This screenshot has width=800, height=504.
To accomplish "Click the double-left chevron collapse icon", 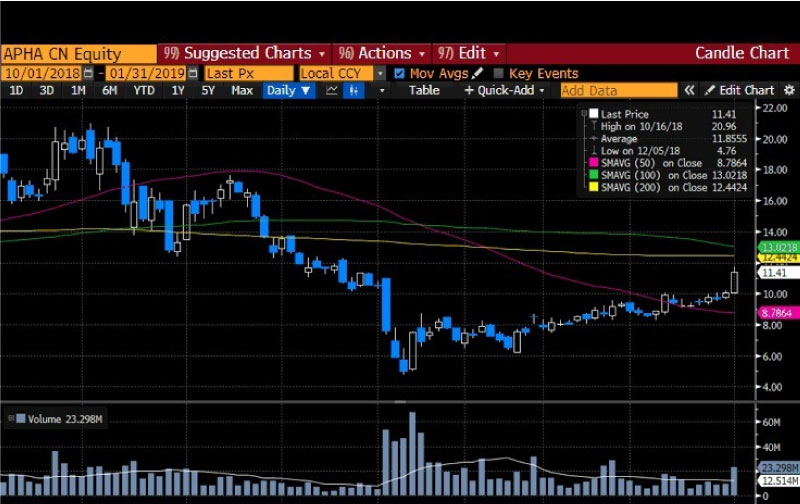I will point(689,90).
